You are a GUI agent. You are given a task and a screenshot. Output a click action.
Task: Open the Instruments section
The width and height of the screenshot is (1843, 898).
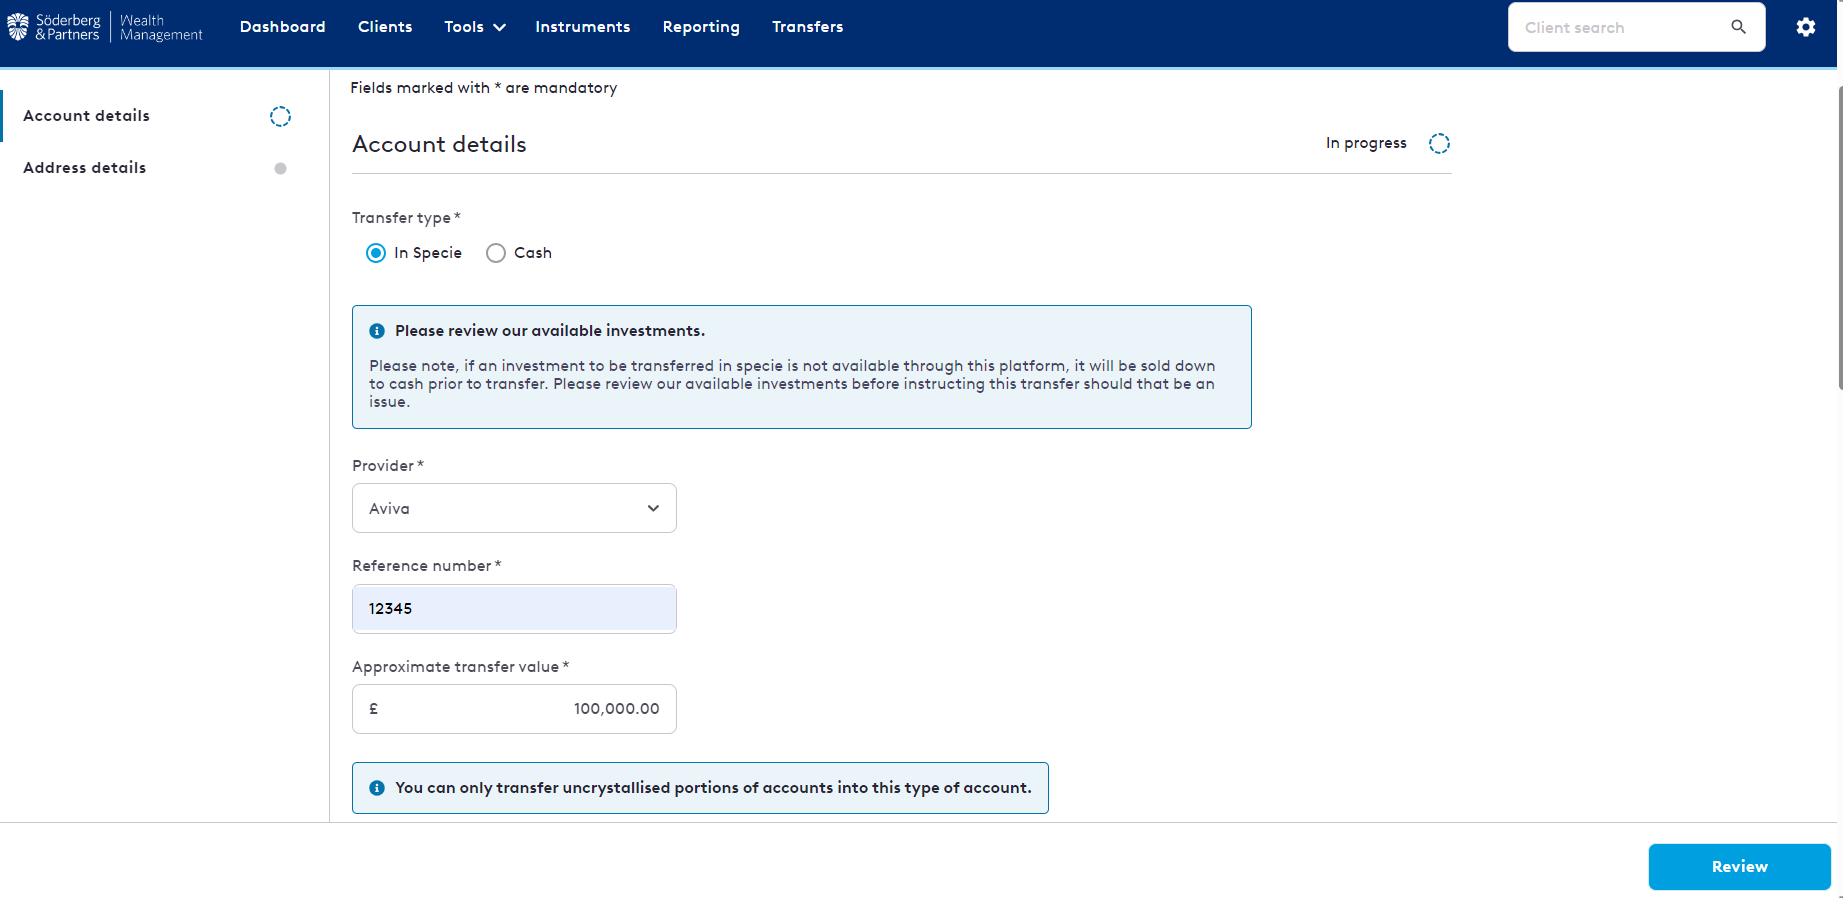[583, 27]
